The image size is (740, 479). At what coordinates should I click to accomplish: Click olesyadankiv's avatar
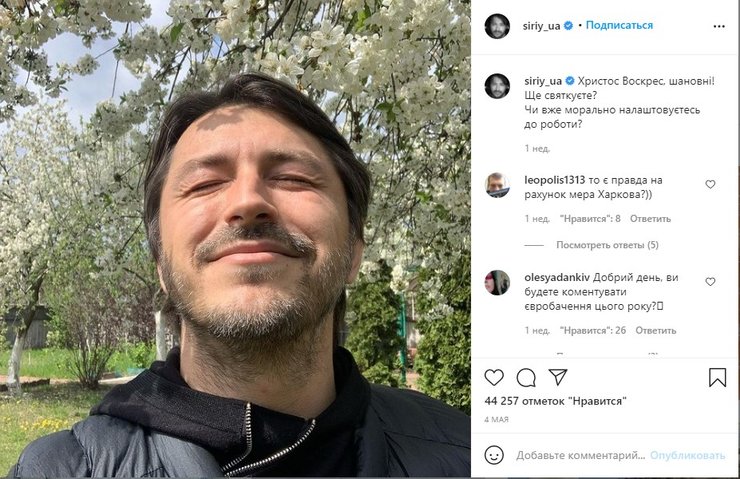pos(497,282)
